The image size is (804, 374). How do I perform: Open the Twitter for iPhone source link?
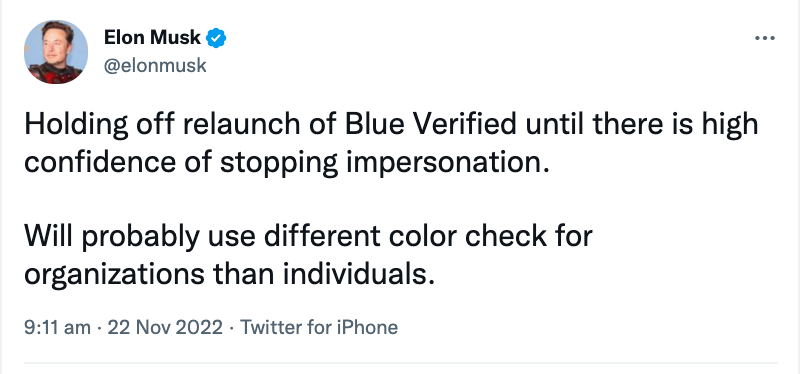click(319, 327)
